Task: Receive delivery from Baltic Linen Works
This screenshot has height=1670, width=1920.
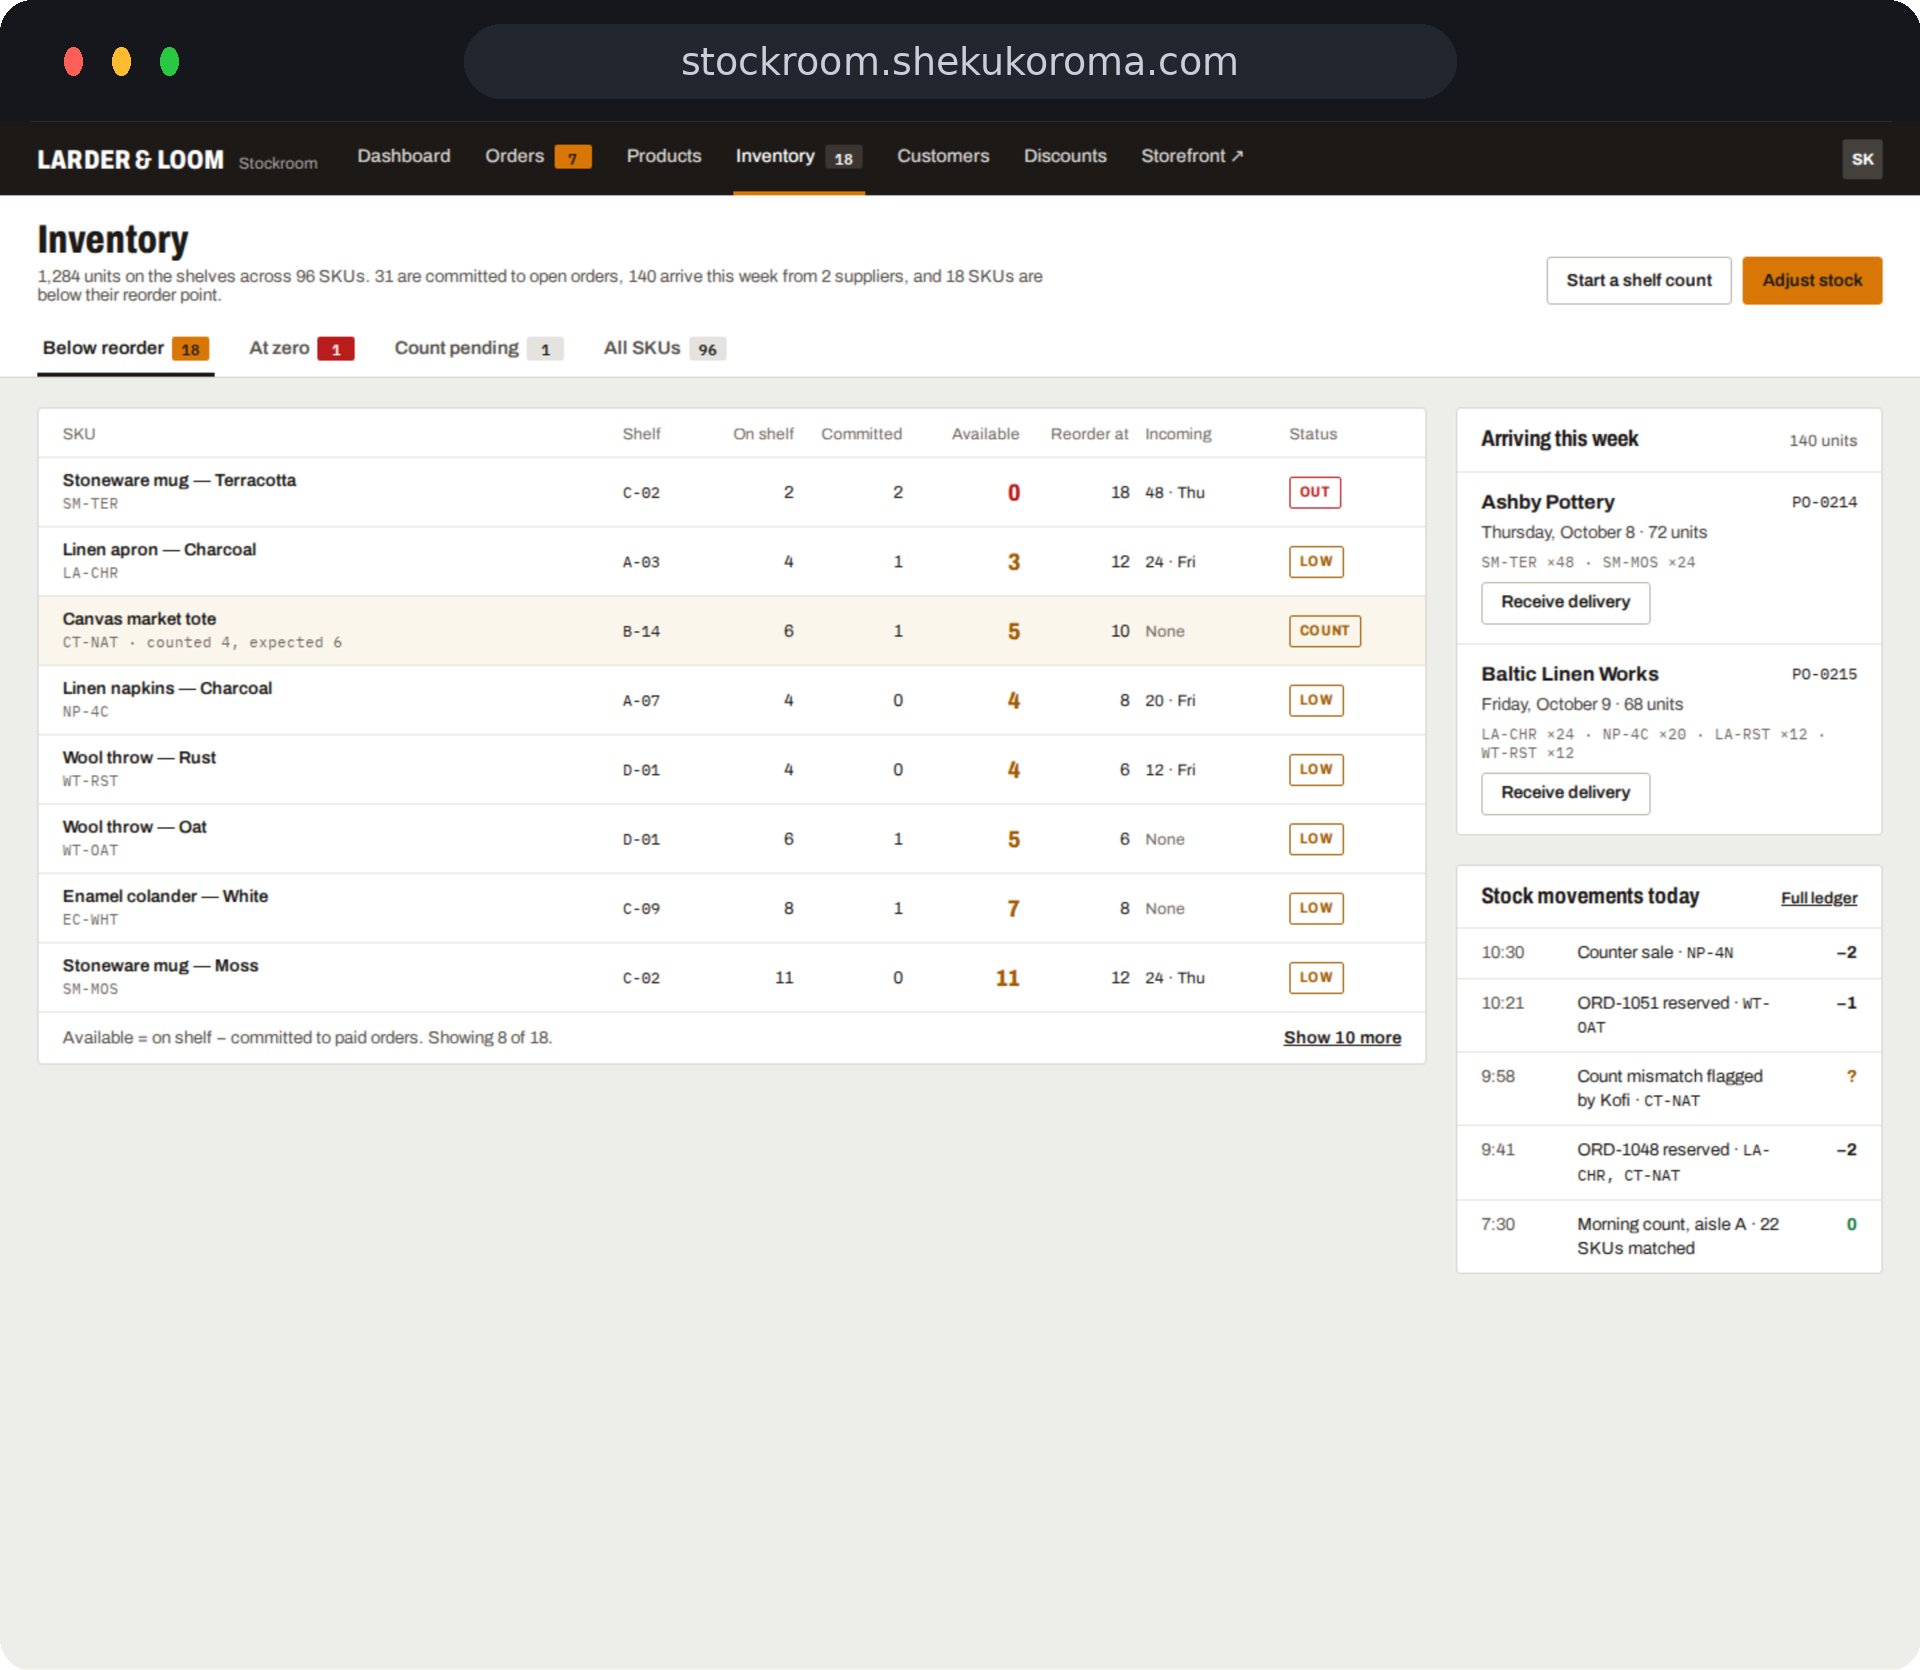Action: tap(1565, 793)
